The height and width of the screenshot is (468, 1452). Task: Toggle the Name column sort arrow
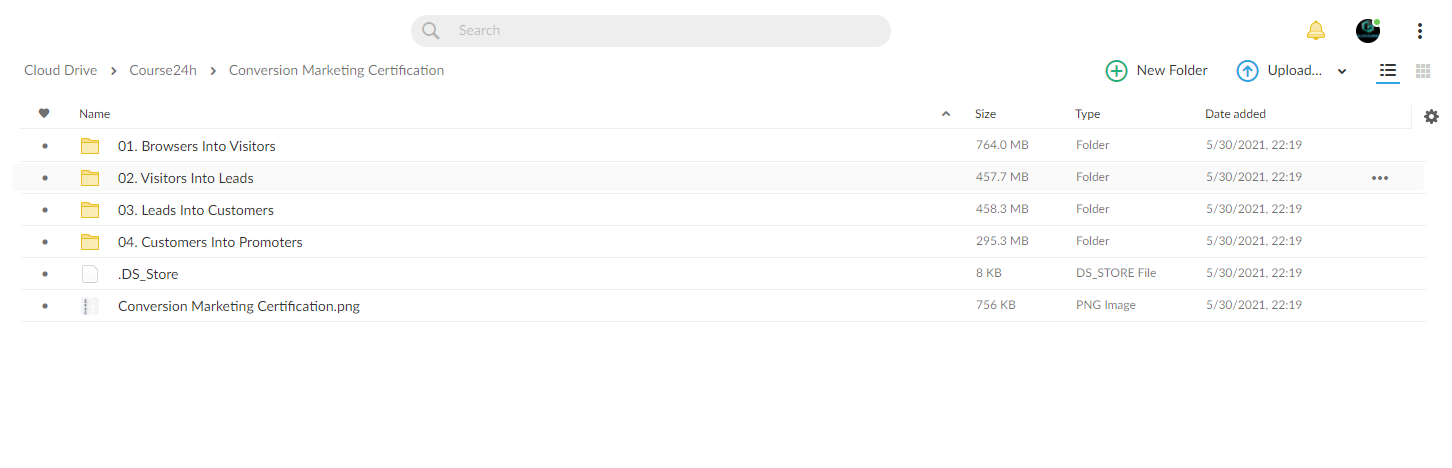946,114
